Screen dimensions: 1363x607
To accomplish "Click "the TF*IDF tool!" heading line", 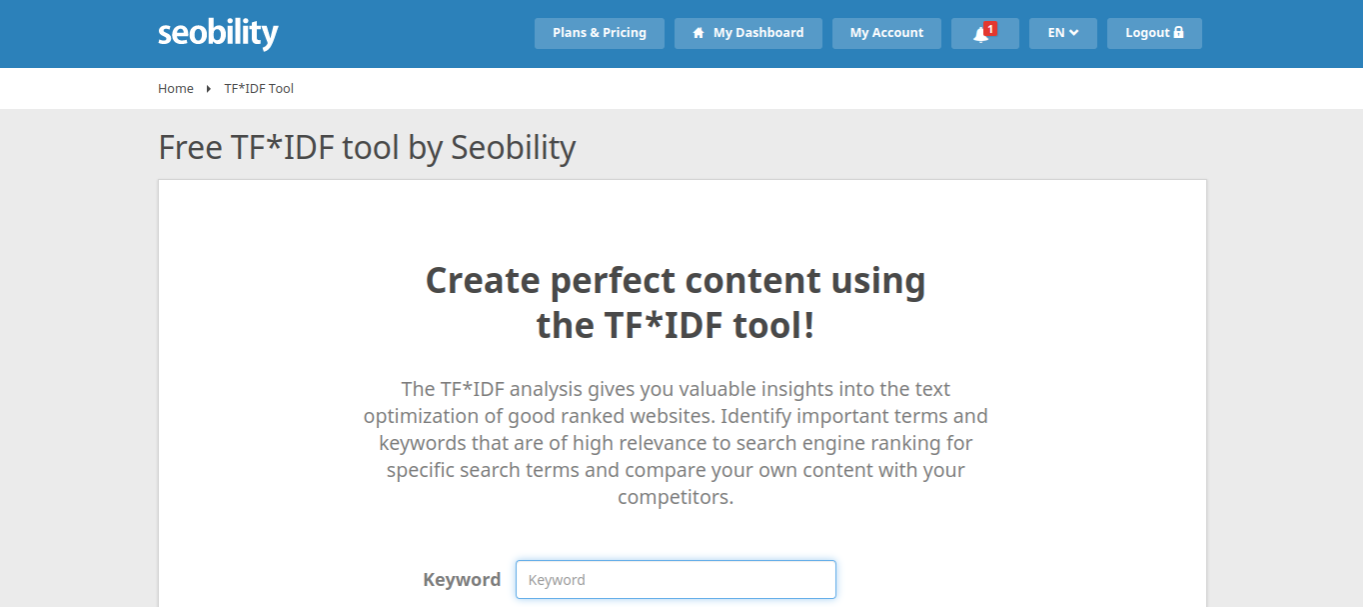I will tap(676, 326).
